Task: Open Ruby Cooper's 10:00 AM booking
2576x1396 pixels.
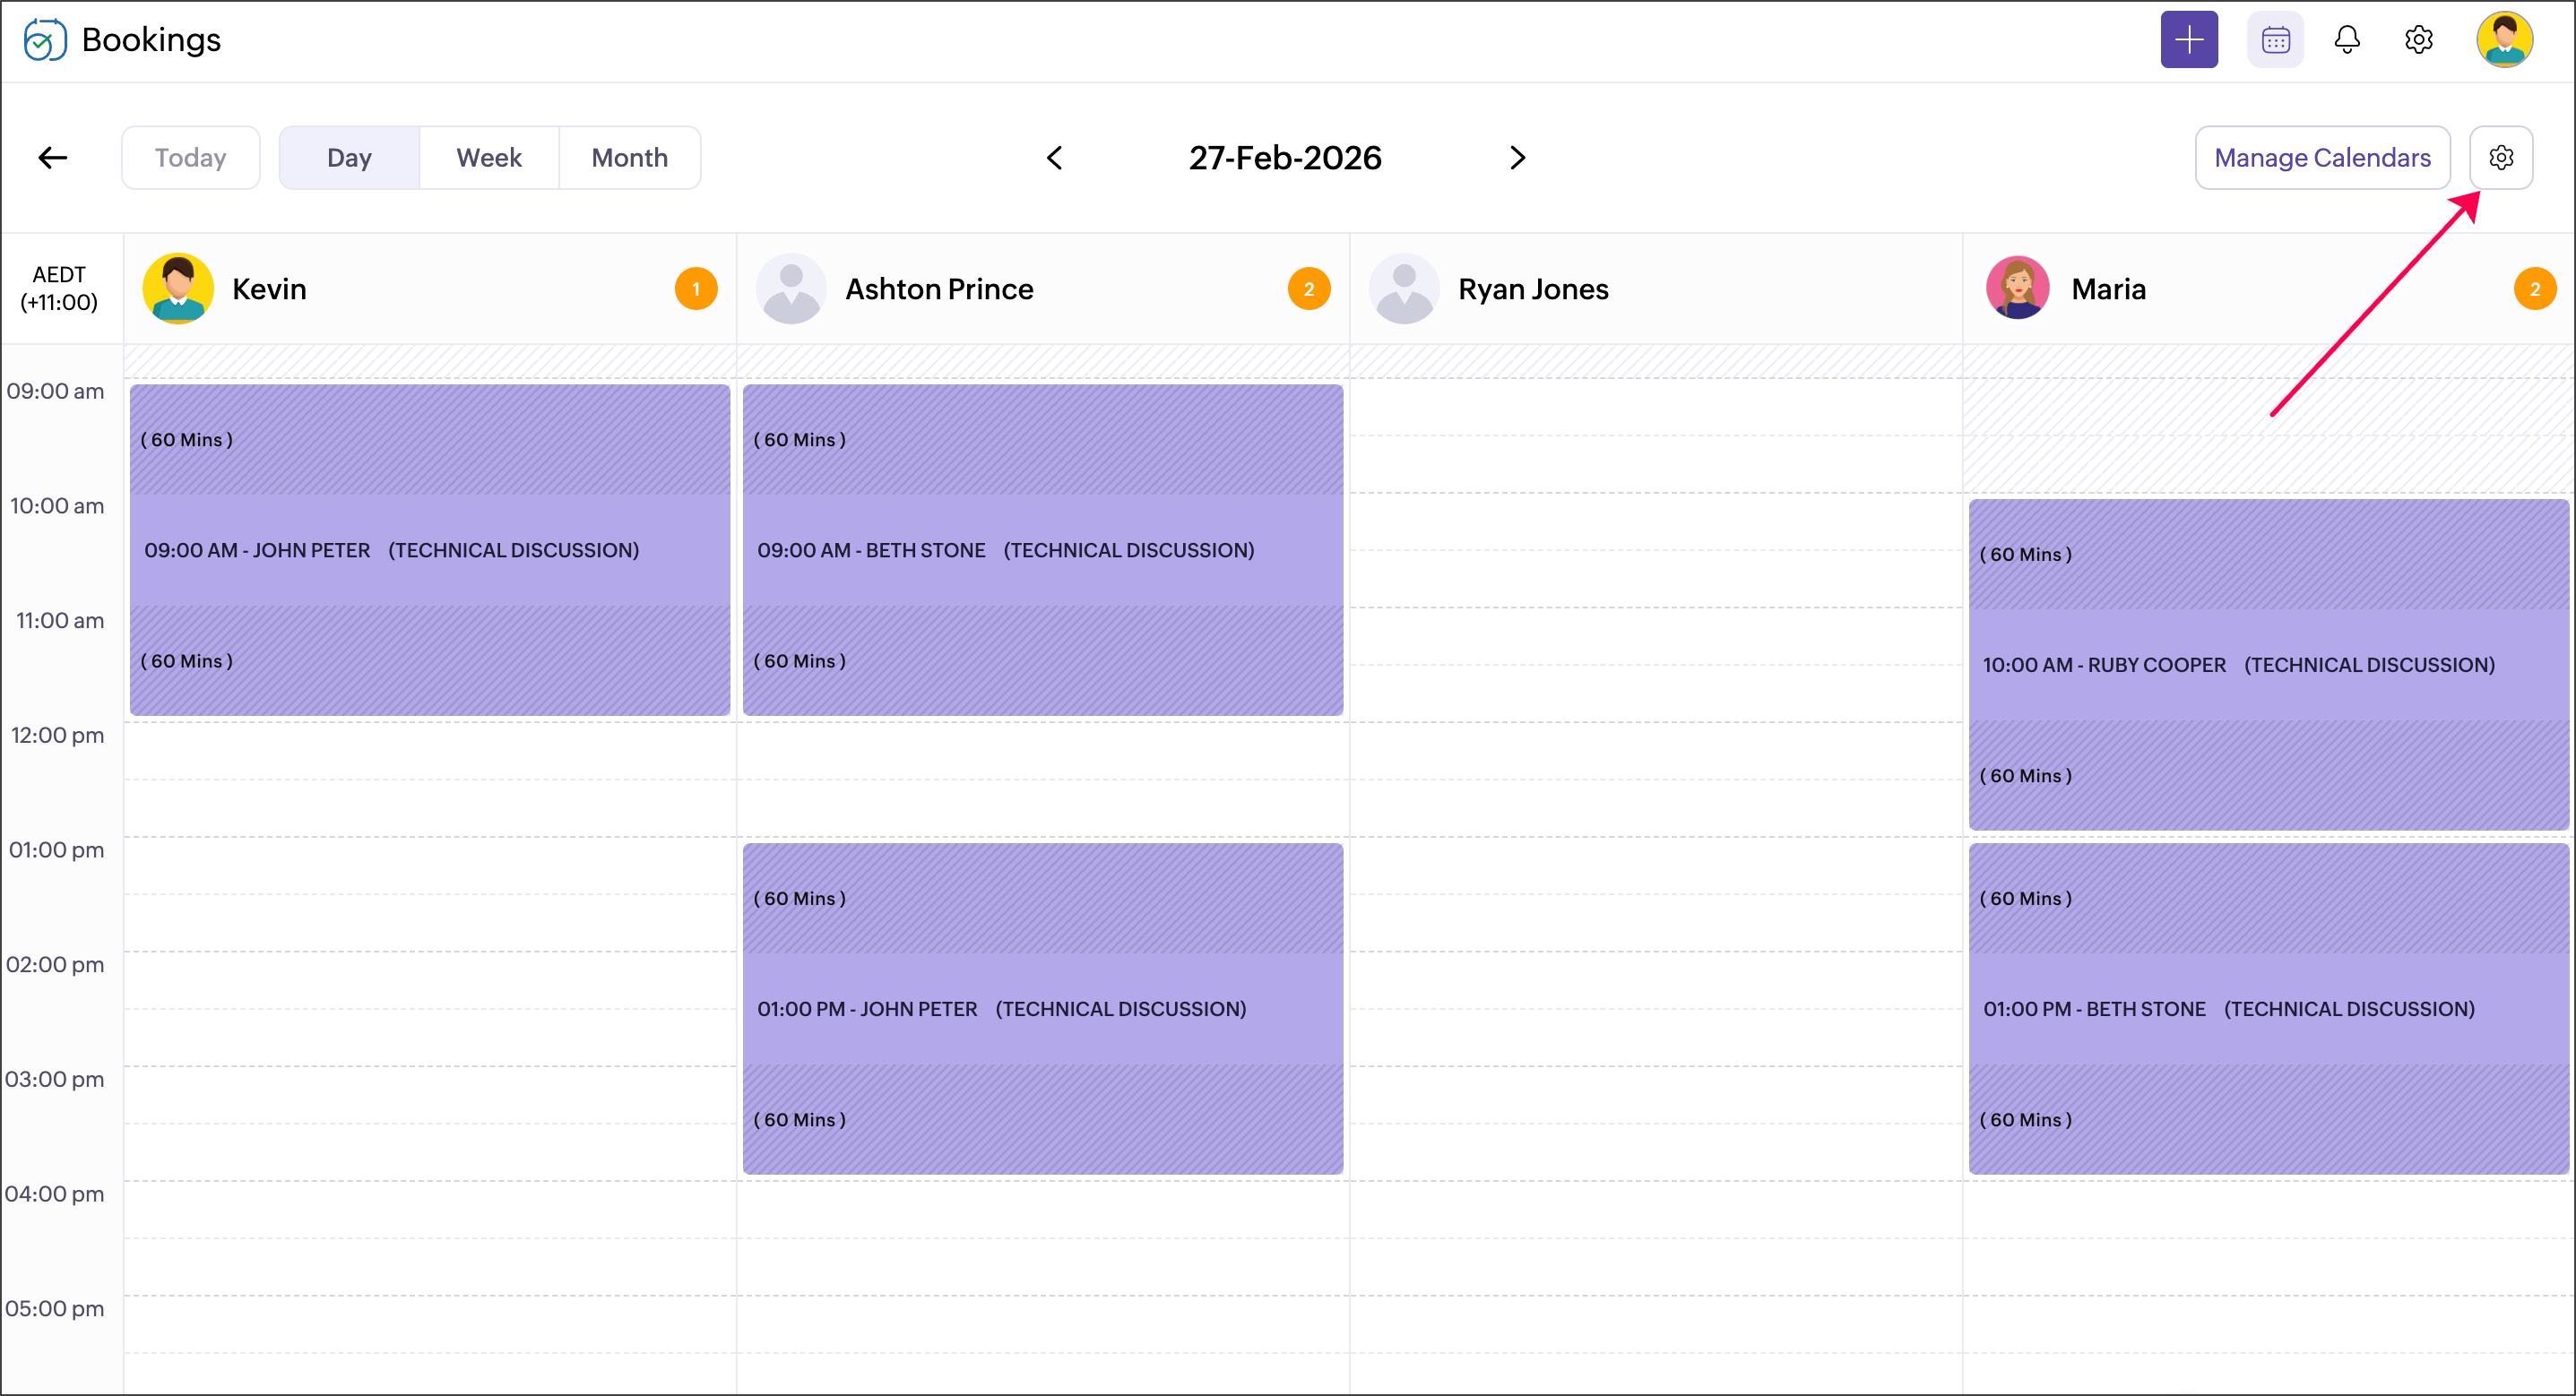Action: click(2268, 665)
